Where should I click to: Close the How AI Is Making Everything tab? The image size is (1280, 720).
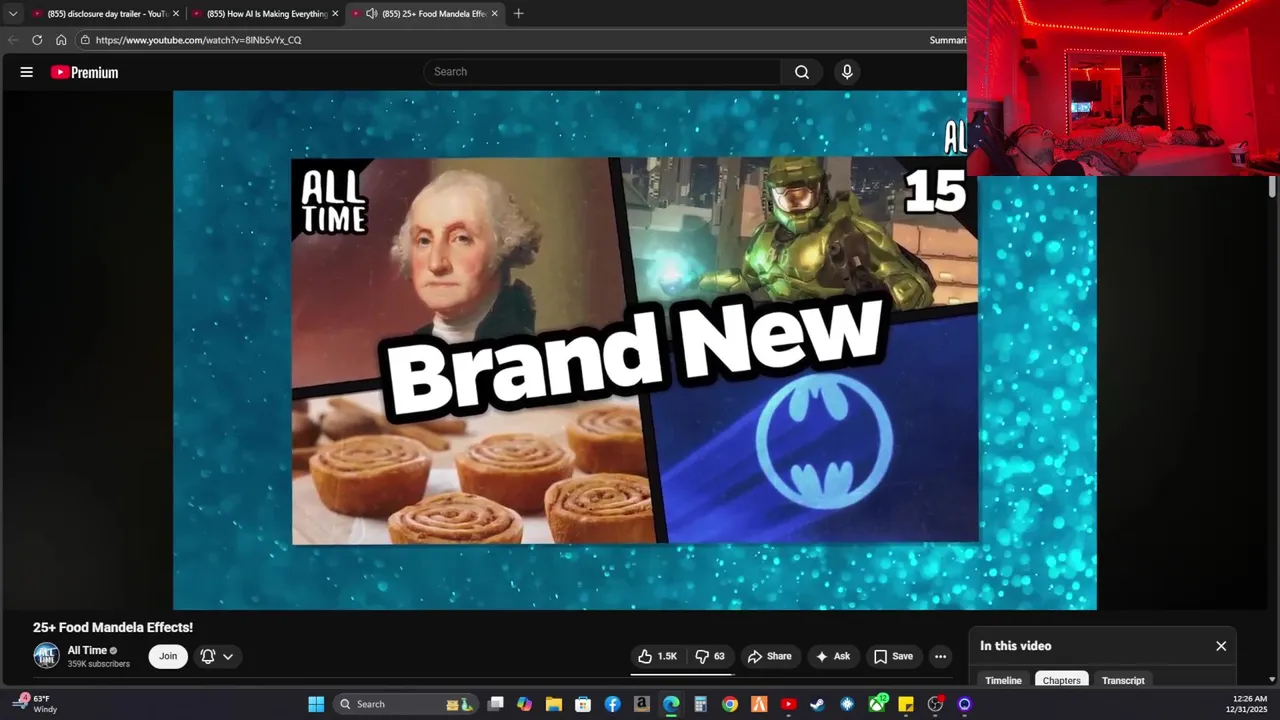pyautogui.click(x=335, y=14)
